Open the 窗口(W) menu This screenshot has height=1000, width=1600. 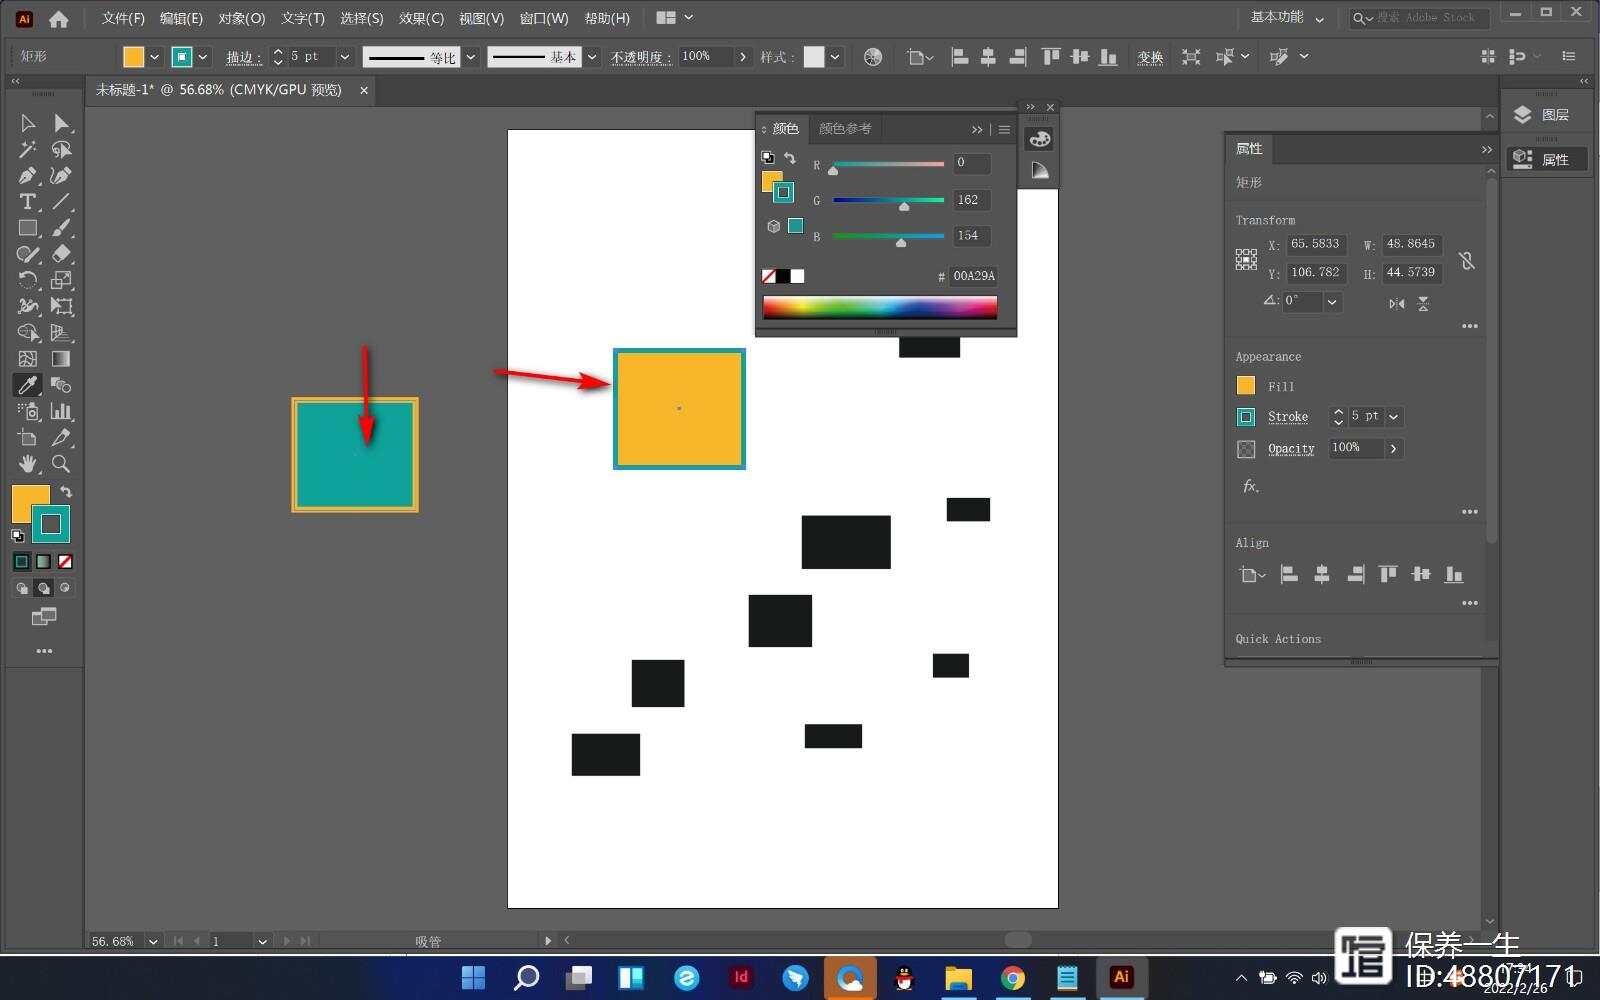point(544,18)
